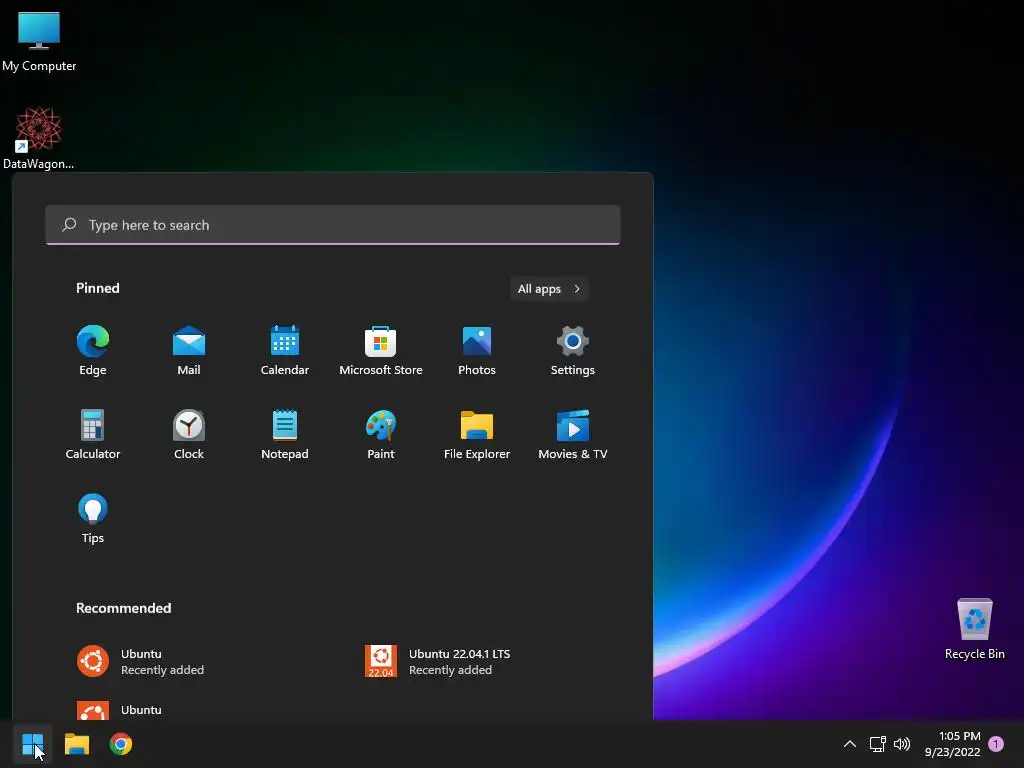
Task: Open Edge from pinned apps
Action: (93, 351)
